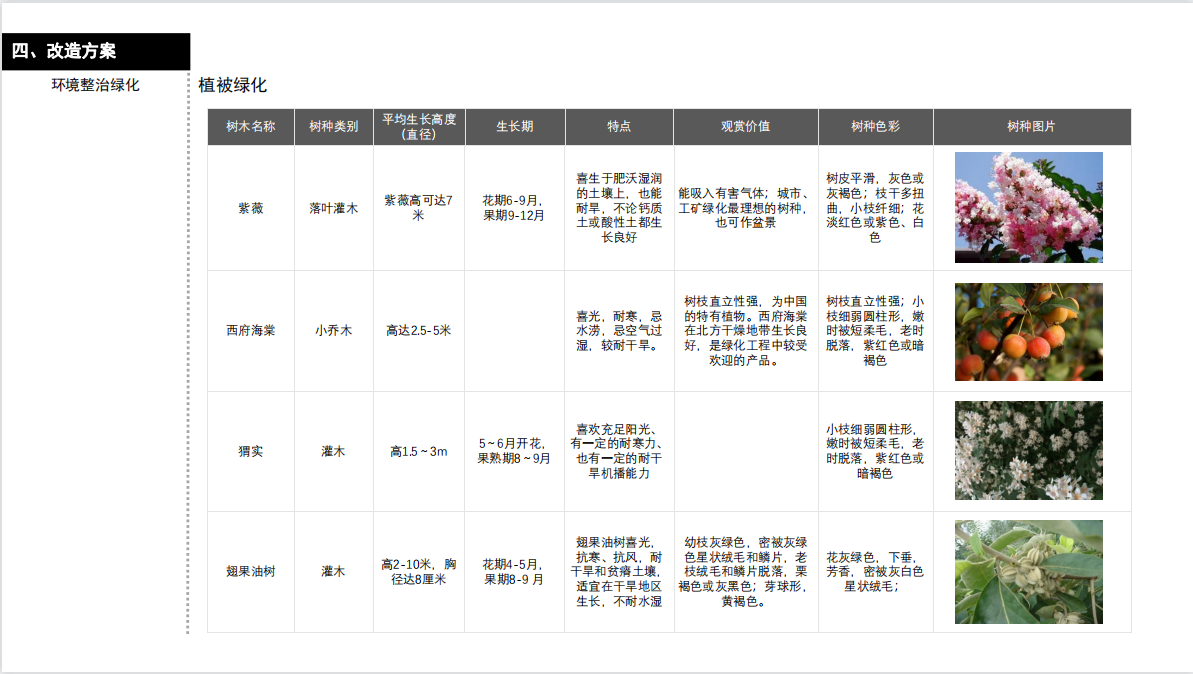This screenshot has width=1193, height=674.
Task: Click the 树种图片 header cell
Action: pos(1031,127)
